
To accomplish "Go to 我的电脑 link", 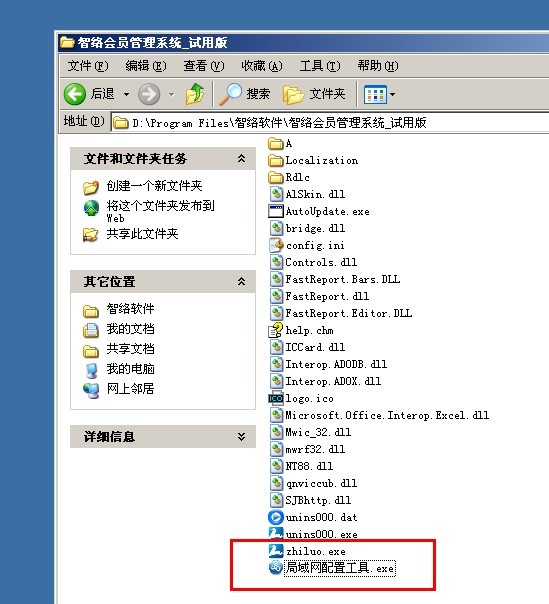I will [130, 369].
